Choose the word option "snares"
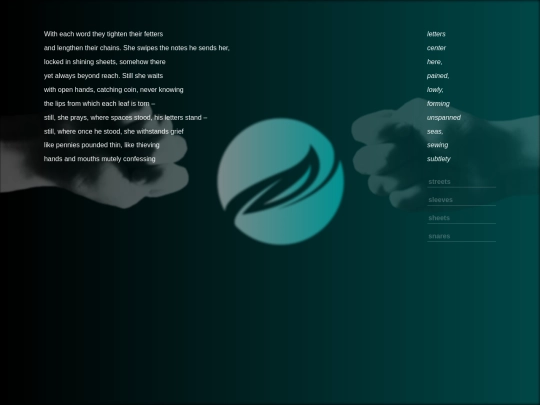This screenshot has height=405, width=540. pos(461,237)
